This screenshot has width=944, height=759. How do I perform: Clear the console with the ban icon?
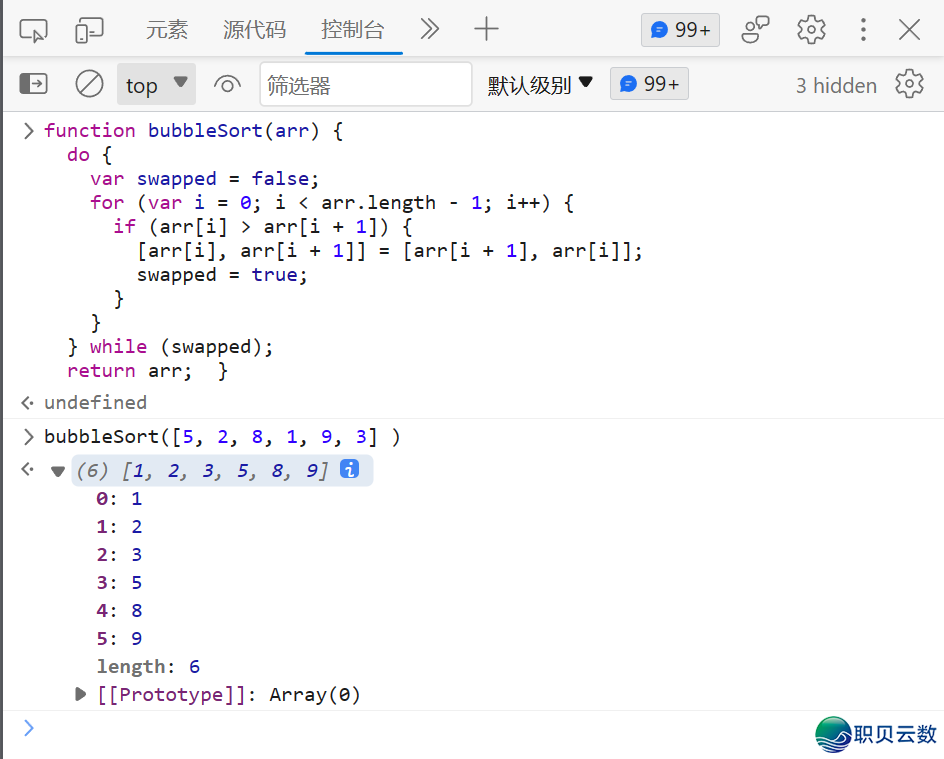[x=90, y=84]
